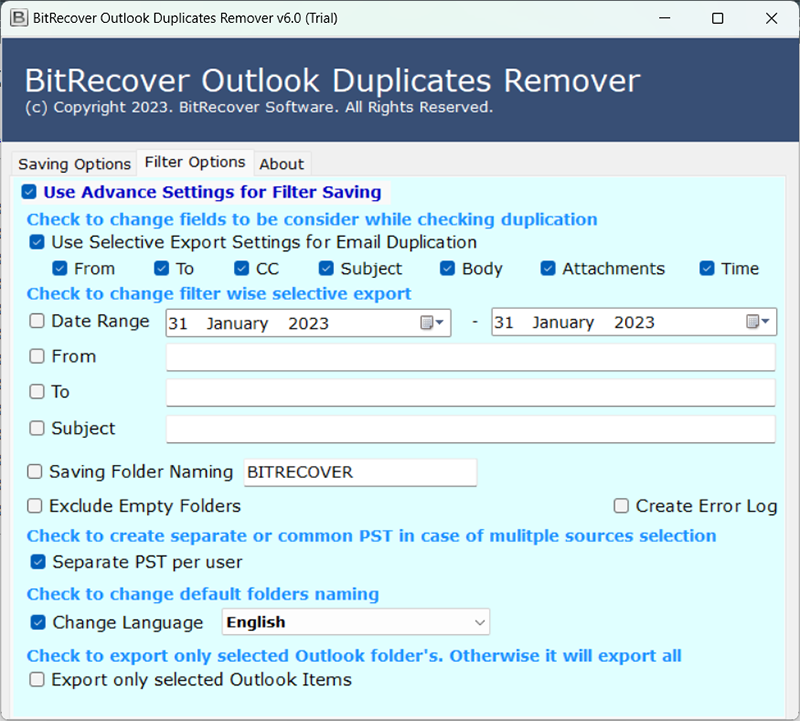
Task: Open the BitRecover app icon menu
Action: click(19, 18)
